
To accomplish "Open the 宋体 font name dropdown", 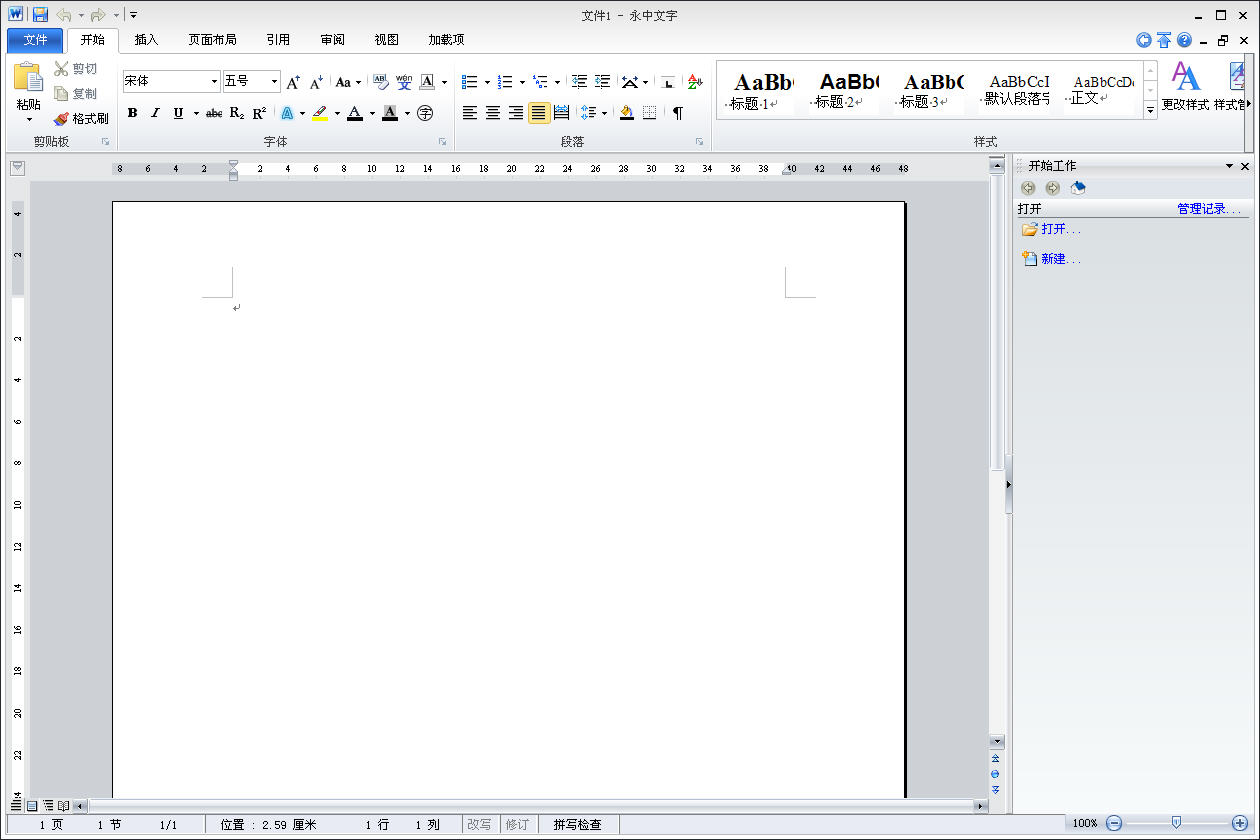I will (x=214, y=82).
